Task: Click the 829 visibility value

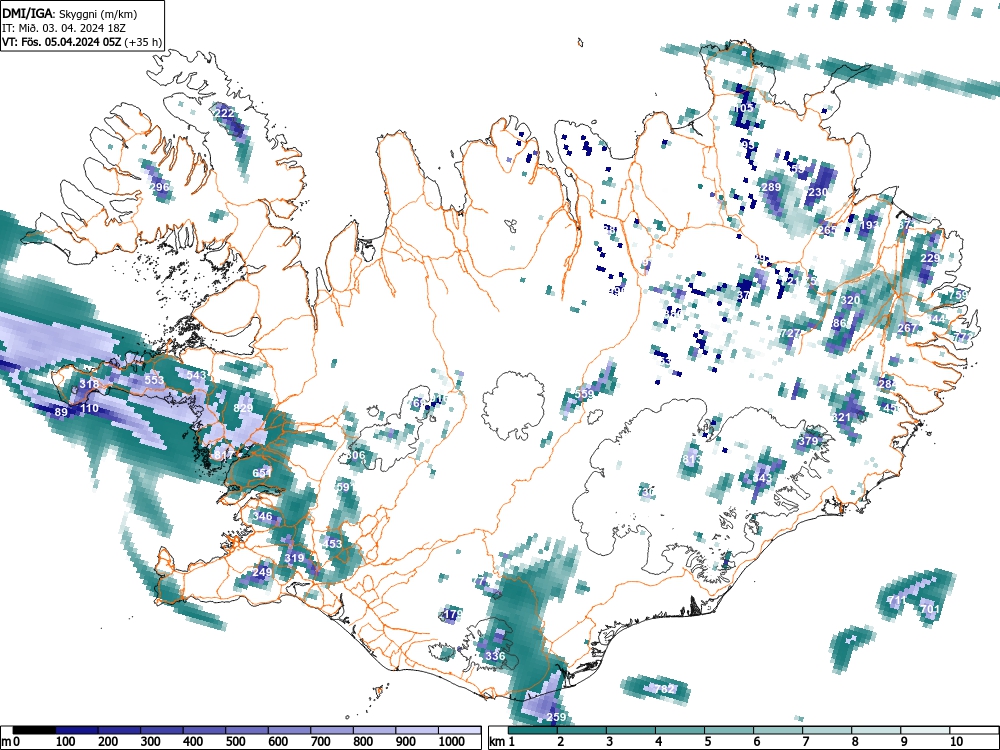Action: click(x=244, y=408)
